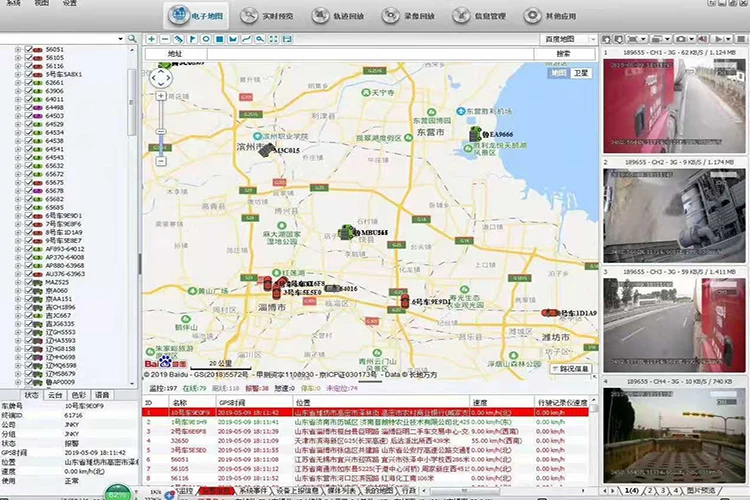
Task: Toggle checkbox for vehicle 56051
Action: tap(29, 49)
